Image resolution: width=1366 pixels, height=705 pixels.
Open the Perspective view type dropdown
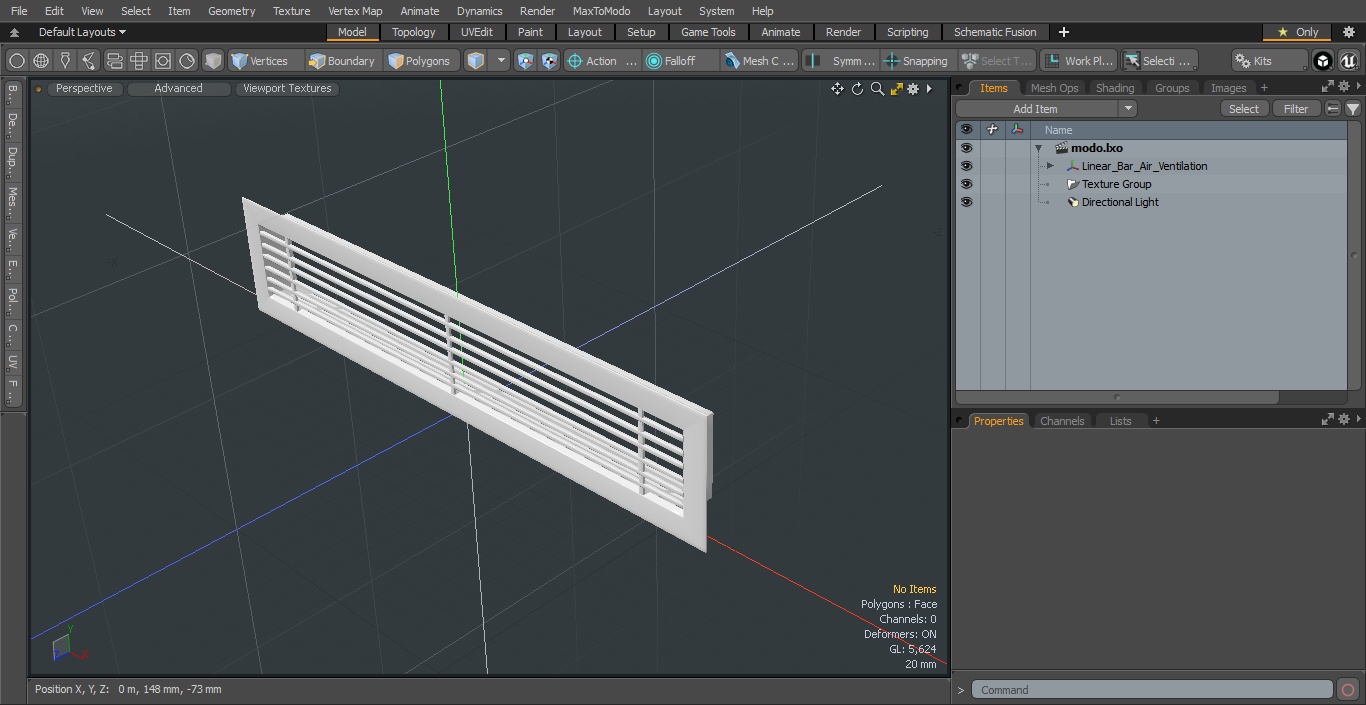pyautogui.click(x=85, y=89)
